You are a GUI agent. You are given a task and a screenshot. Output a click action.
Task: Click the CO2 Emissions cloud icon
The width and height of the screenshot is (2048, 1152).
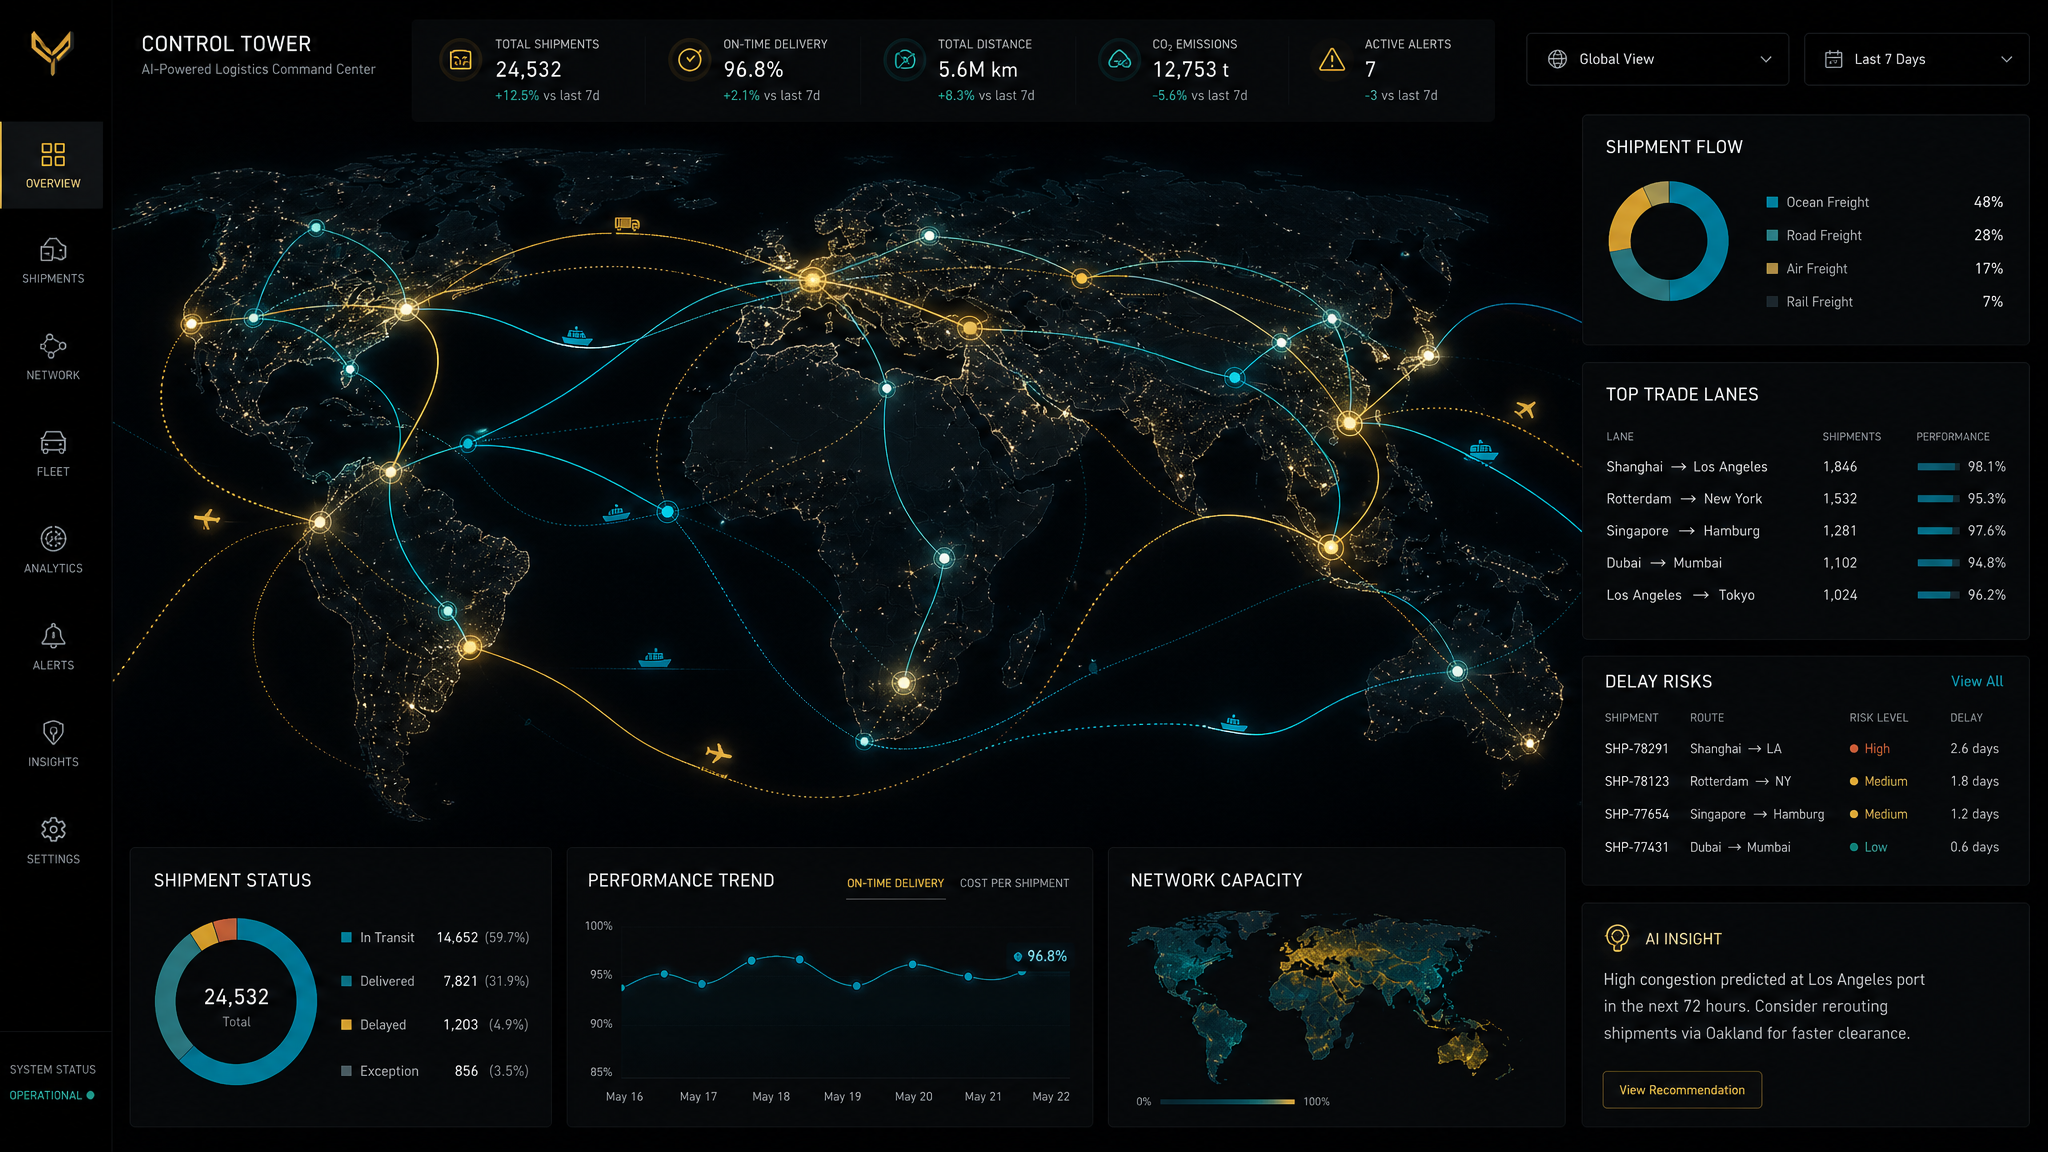pos(1120,60)
